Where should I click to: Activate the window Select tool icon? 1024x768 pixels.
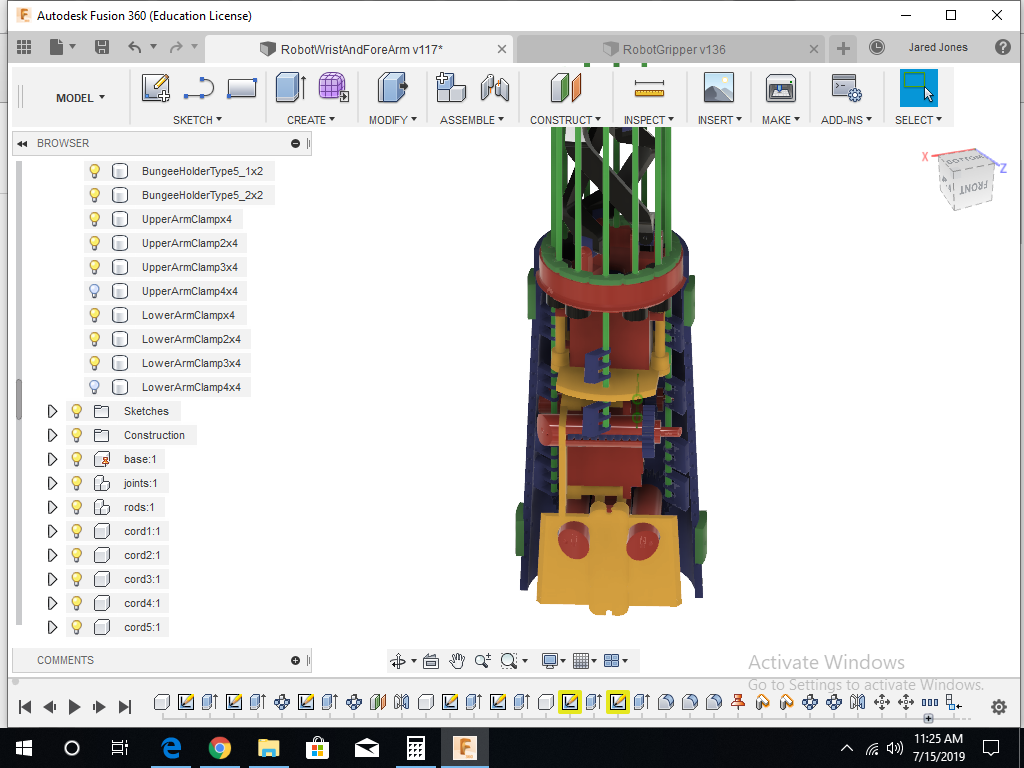918,88
